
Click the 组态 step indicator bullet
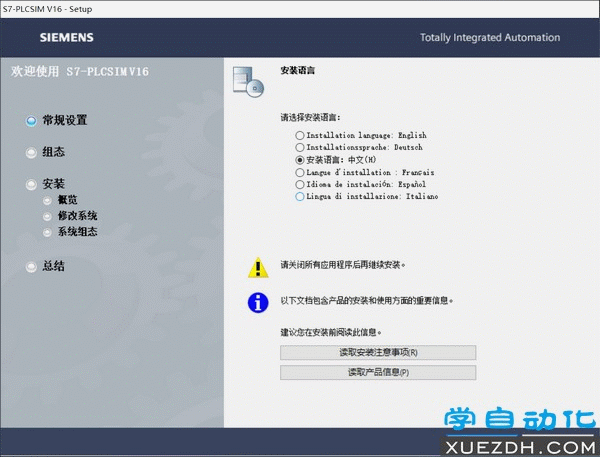31,153
